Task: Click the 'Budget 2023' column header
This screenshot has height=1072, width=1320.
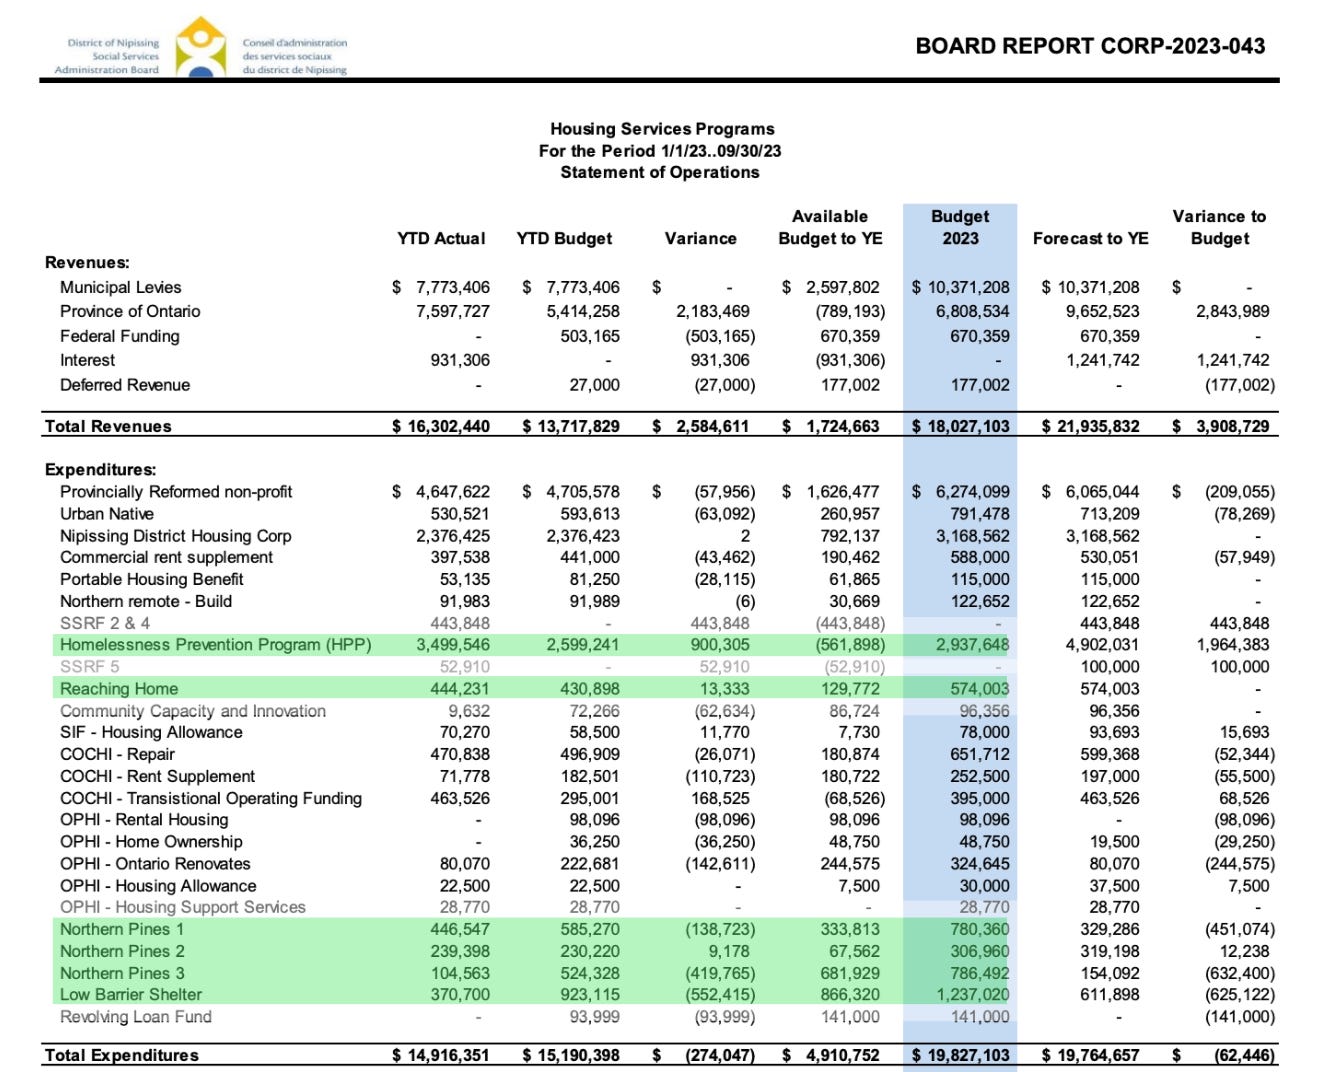Action: [960, 227]
